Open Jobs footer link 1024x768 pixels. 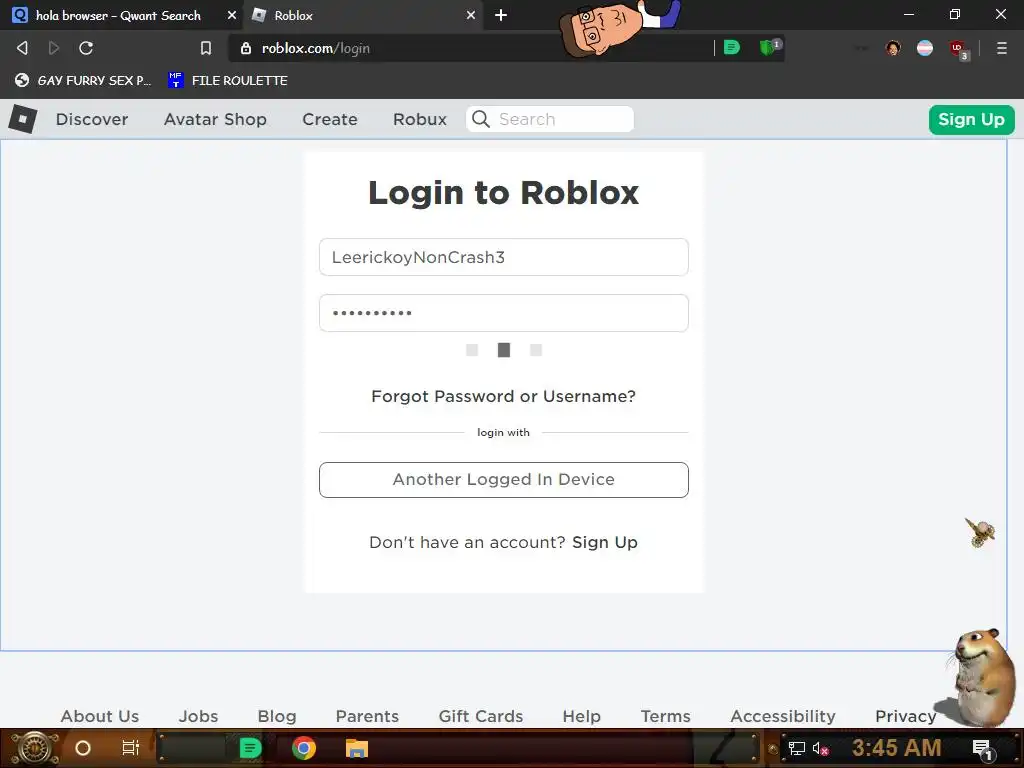pos(199,716)
